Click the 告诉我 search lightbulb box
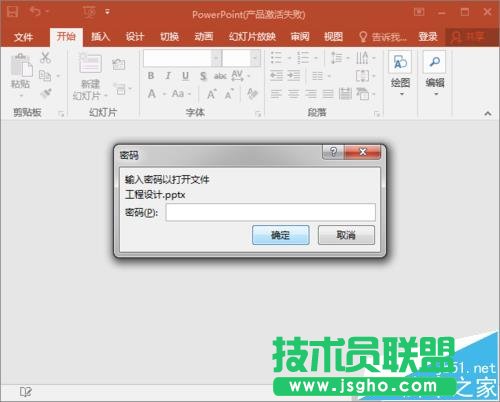The width and height of the screenshot is (500, 402). (x=383, y=37)
